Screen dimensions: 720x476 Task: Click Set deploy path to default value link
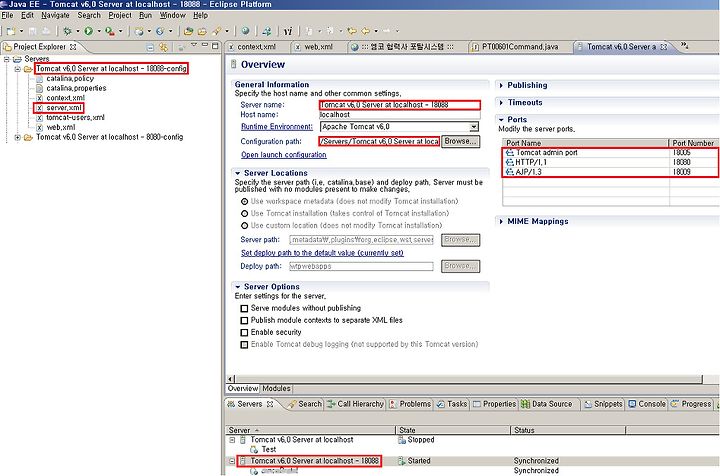[x=322, y=253]
